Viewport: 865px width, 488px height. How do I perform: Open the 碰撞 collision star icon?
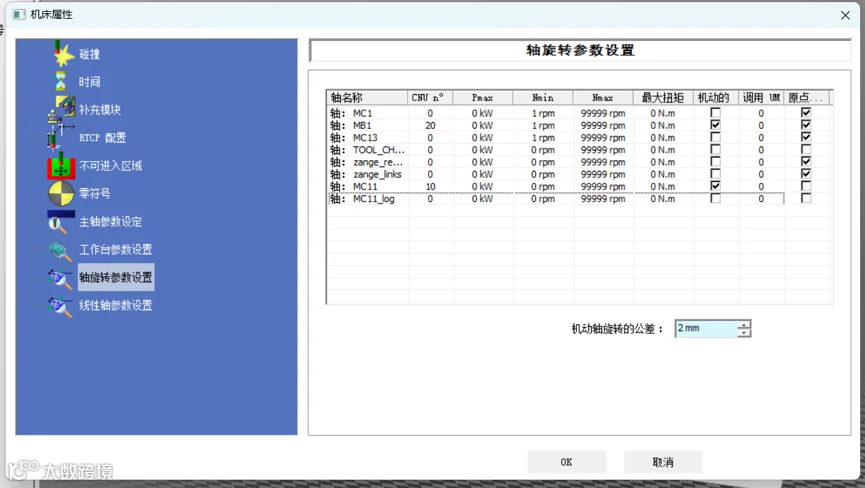(63, 53)
